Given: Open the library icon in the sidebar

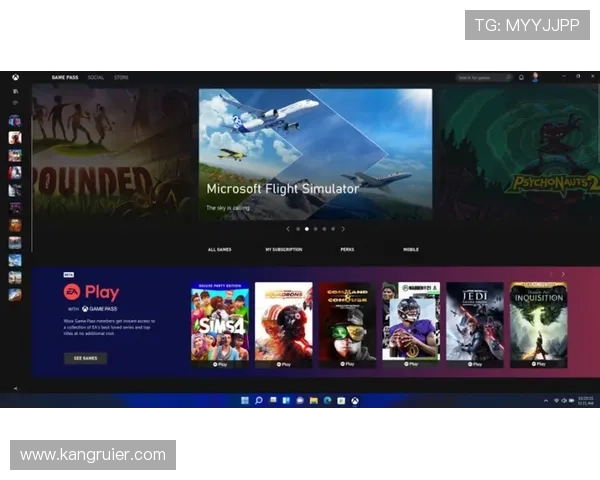Looking at the screenshot, I should 15,90.
